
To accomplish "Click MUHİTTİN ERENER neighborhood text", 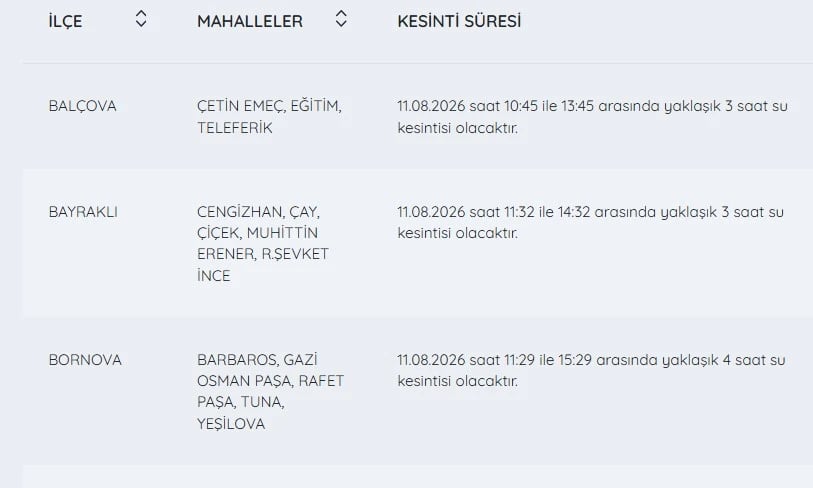I will pyautogui.click(x=257, y=243).
